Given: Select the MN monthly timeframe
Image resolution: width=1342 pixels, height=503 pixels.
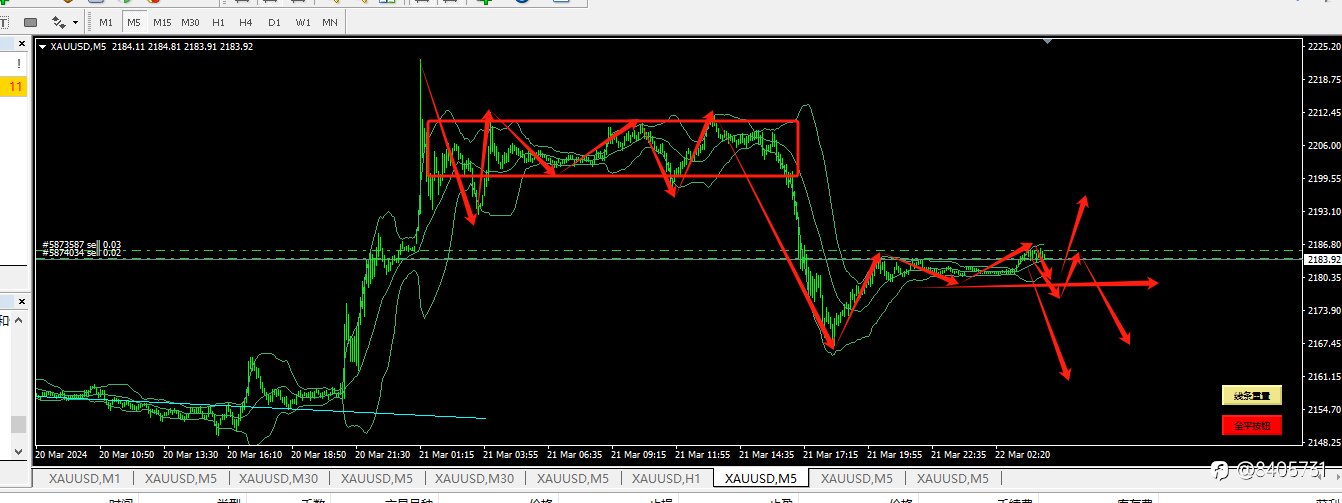Looking at the screenshot, I should click(x=329, y=22).
